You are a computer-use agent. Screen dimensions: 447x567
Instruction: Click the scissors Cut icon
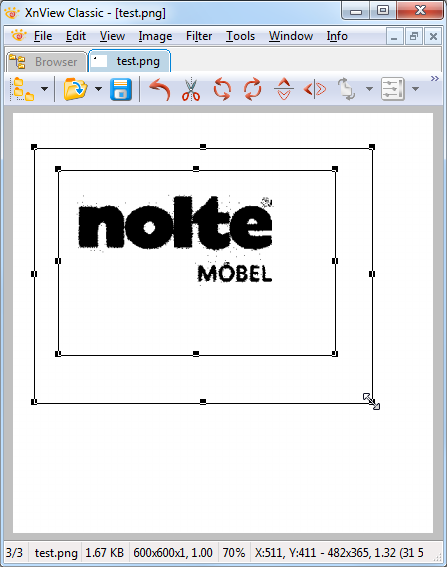[x=191, y=90]
